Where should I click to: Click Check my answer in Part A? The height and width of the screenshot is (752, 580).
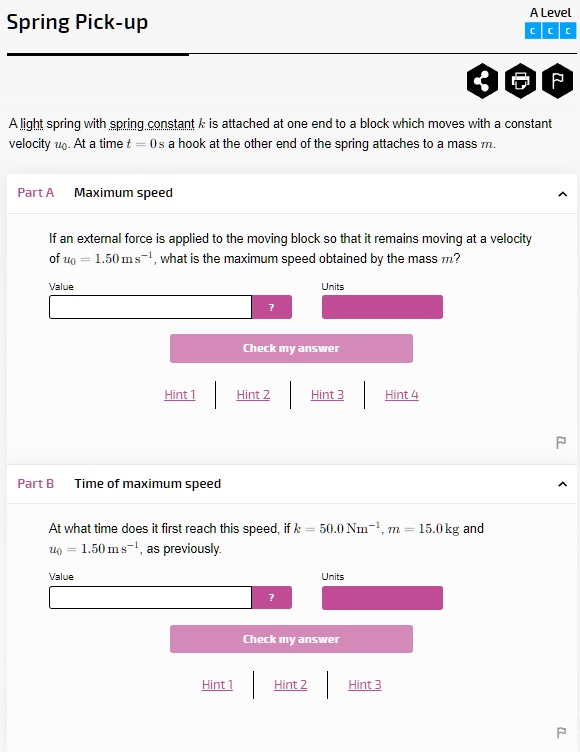pyautogui.click(x=291, y=348)
